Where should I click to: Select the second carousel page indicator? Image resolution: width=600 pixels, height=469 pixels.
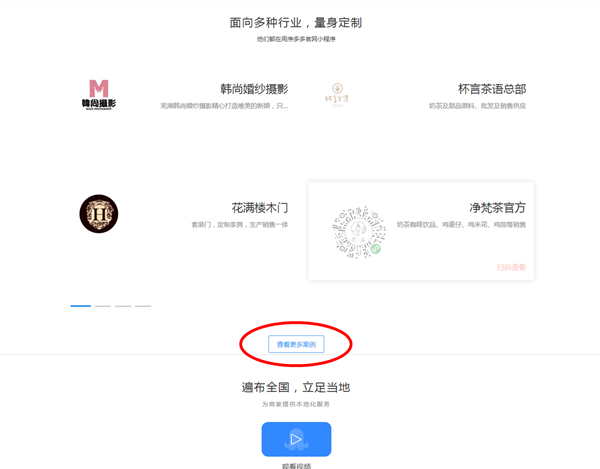point(103,306)
